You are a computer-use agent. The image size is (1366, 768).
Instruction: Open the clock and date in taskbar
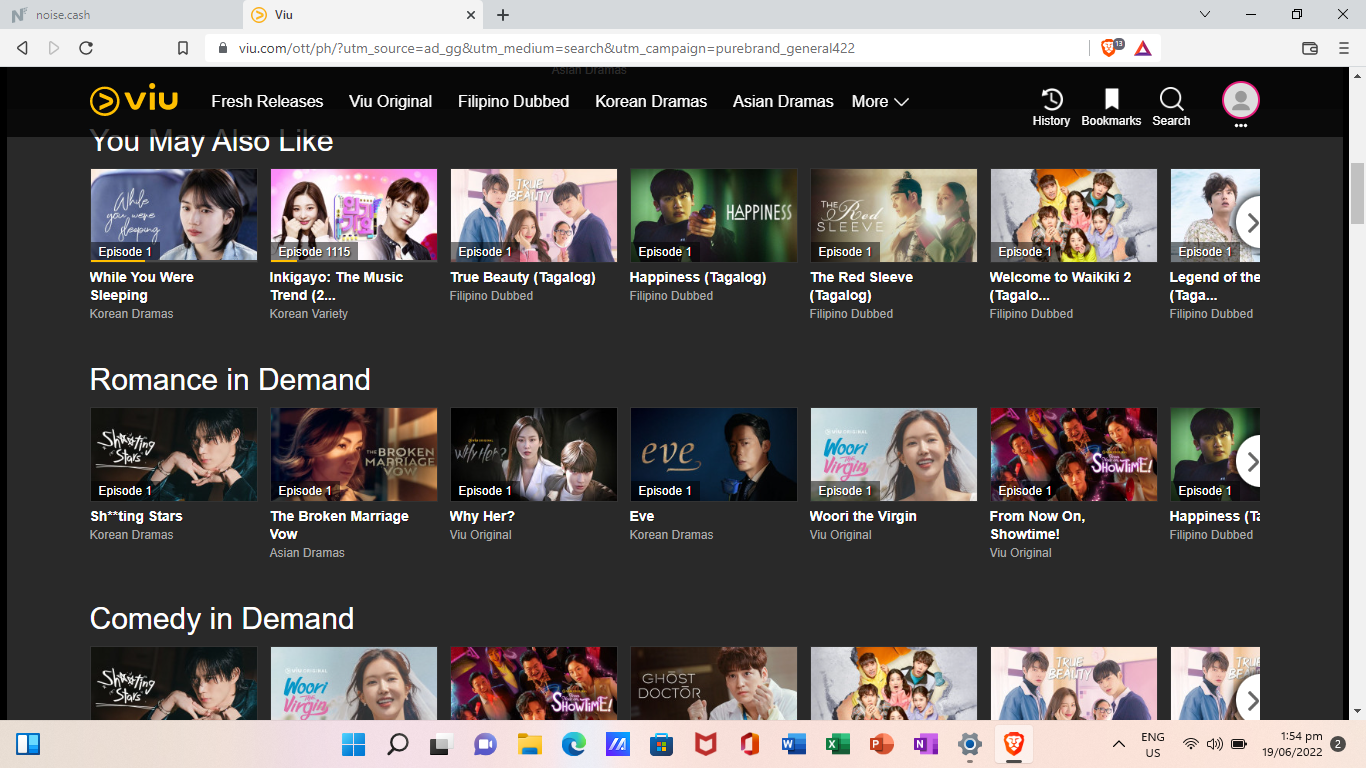[1292, 745]
